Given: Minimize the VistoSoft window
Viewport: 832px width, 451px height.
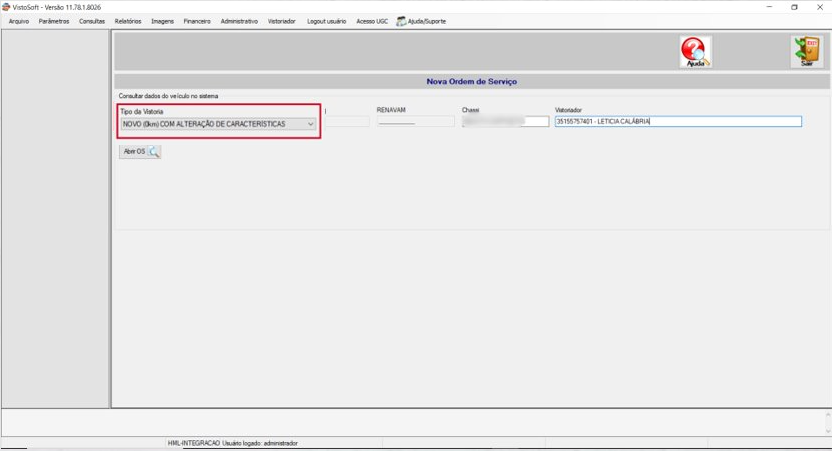Looking at the screenshot, I should point(769,7).
